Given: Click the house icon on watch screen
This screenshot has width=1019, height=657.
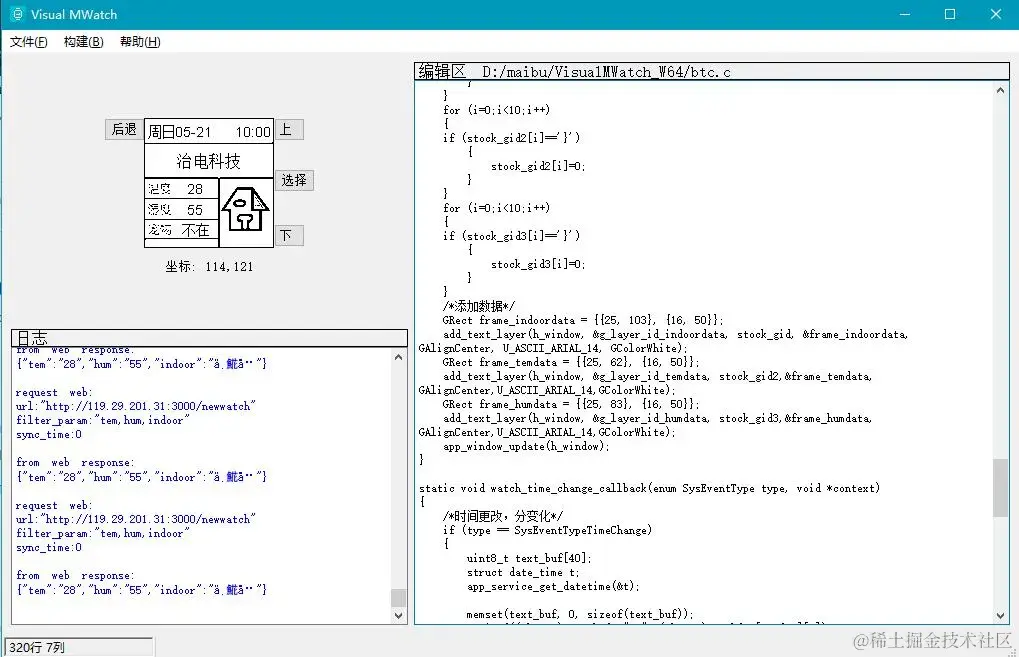Looking at the screenshot, I should click(x=245, y=209).
